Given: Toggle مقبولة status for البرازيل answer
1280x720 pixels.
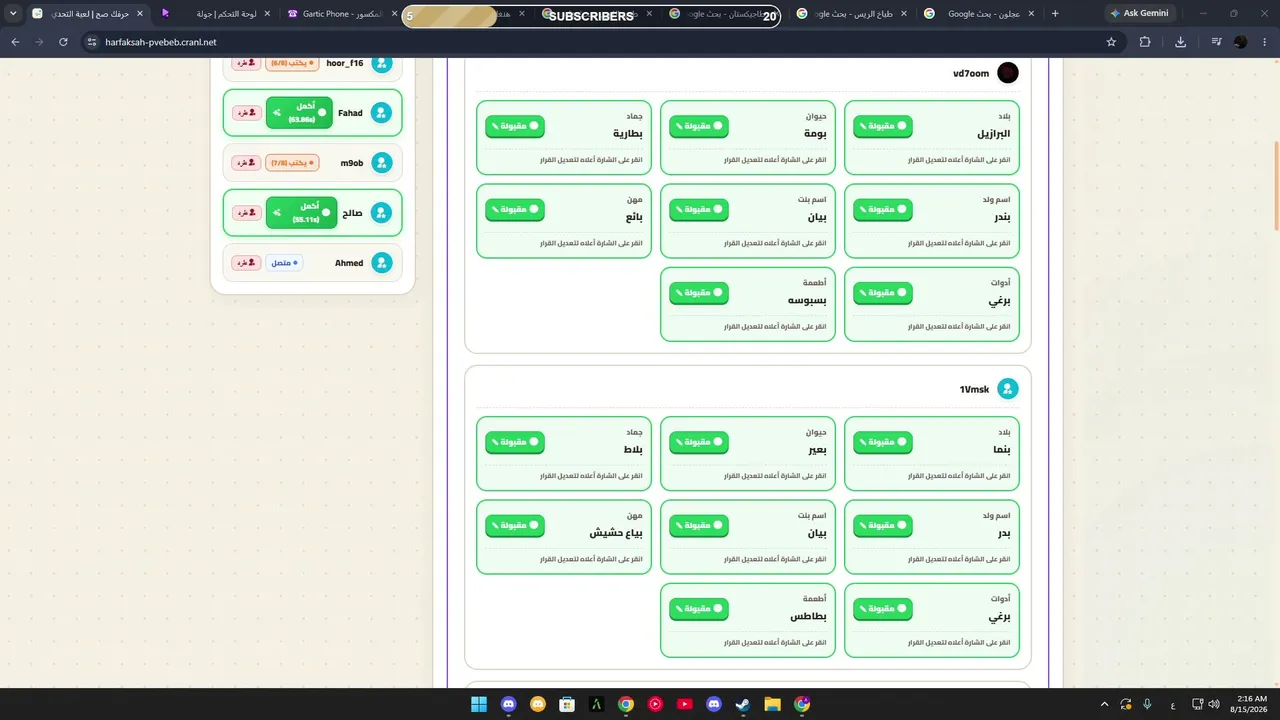Looking at the screenshot, I should (883, 126).
